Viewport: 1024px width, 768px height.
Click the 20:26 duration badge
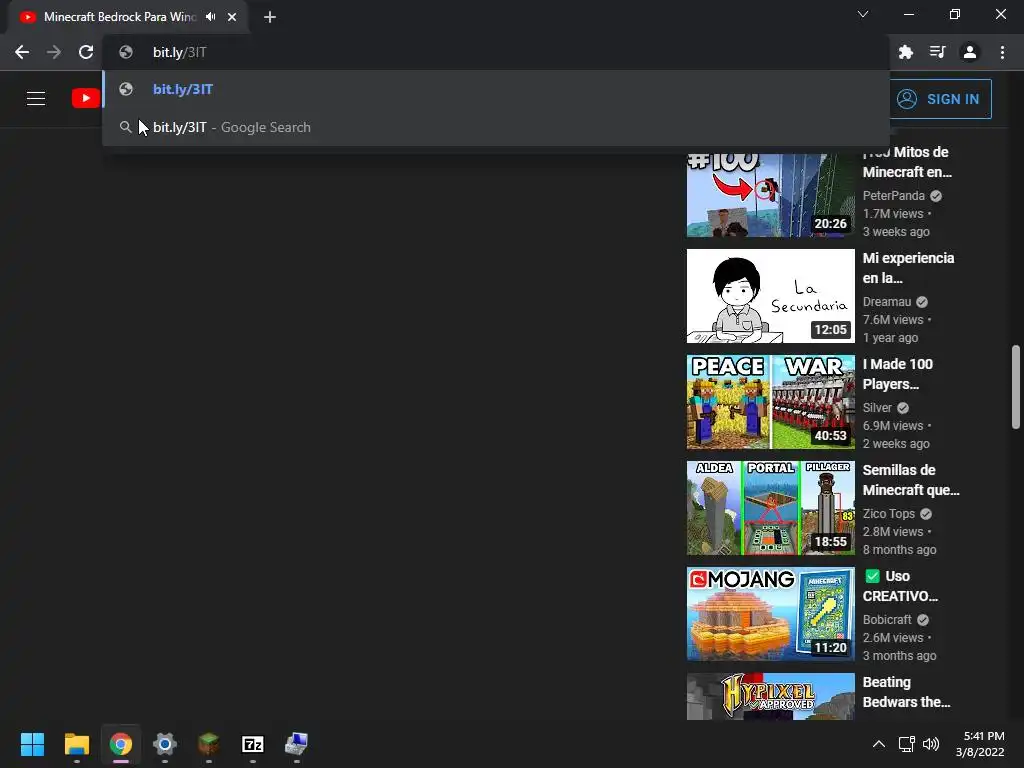click(x=830, y=223)
